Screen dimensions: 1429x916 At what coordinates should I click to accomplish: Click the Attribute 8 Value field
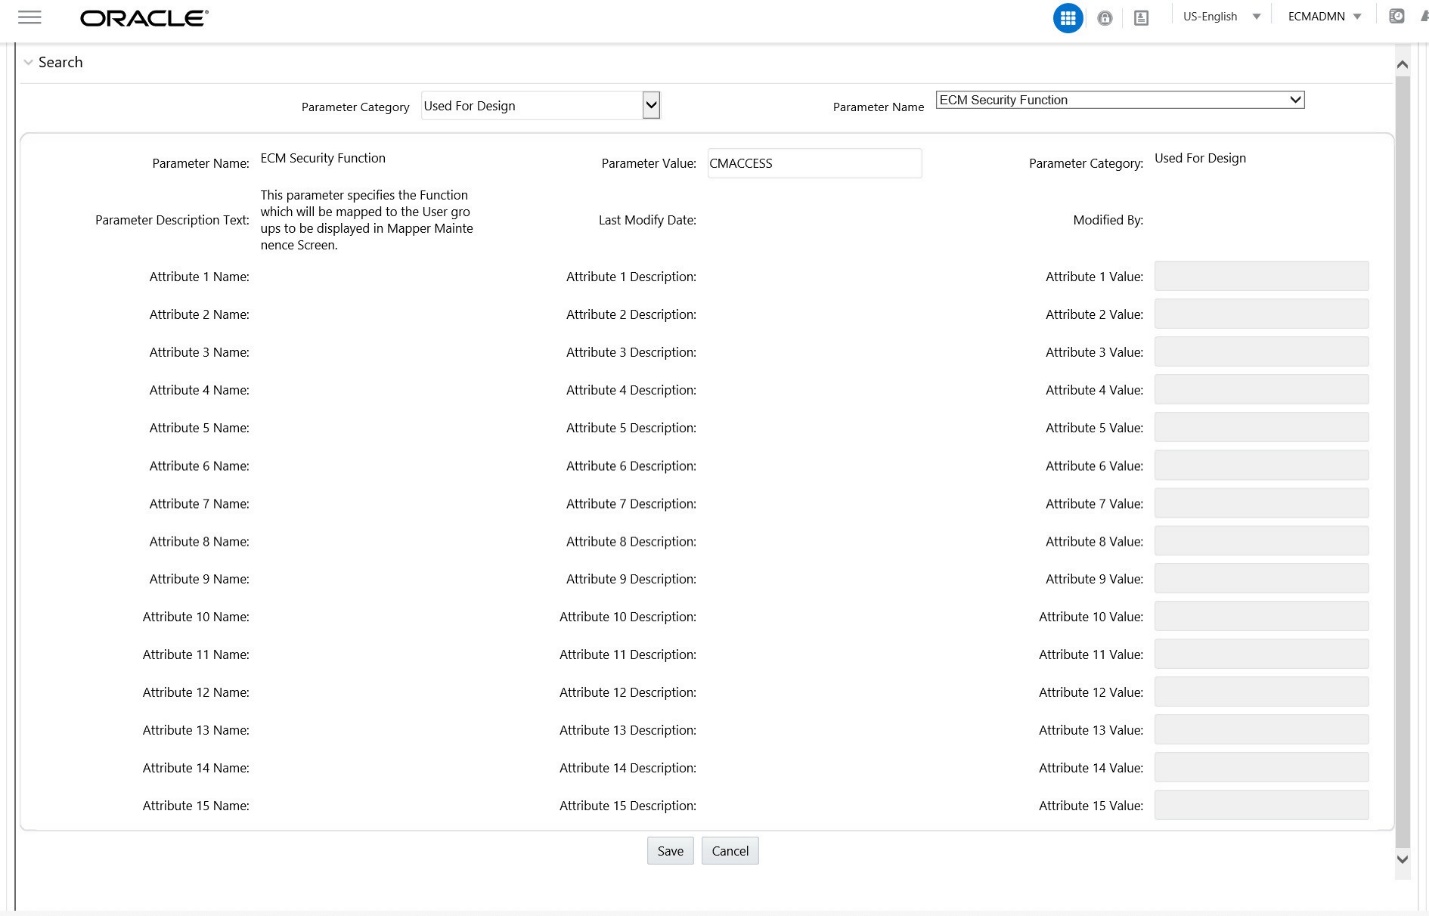pyautogui.click(x=1261, y=541)
